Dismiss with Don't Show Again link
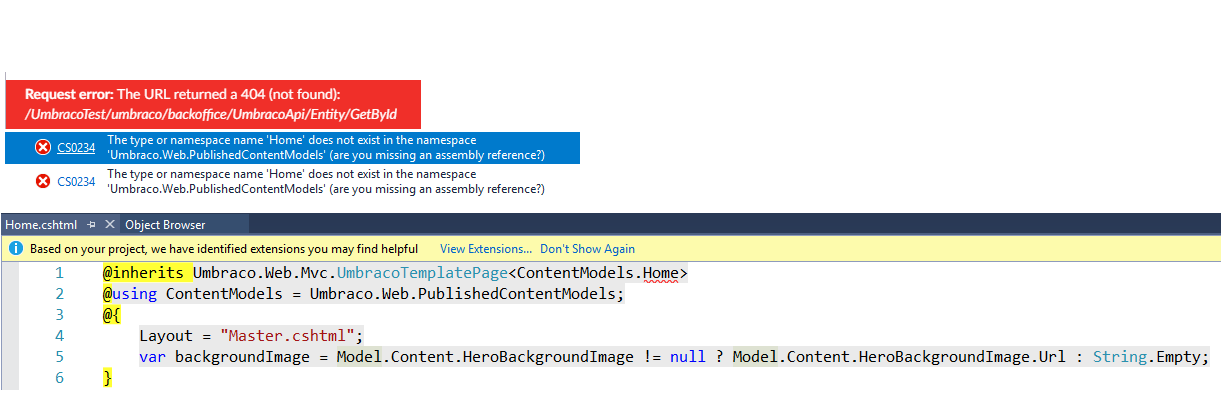Viewport: 1221px width, 394px height. pos(587,249)
